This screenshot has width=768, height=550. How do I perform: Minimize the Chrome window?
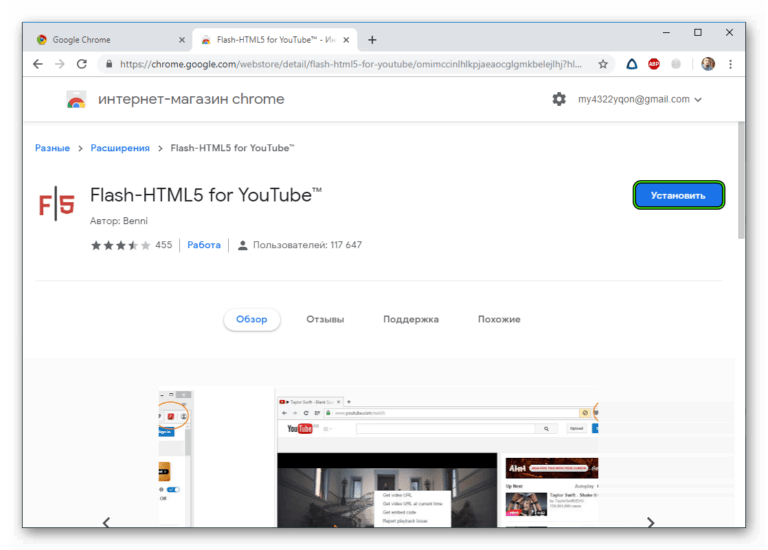[666, 32]
